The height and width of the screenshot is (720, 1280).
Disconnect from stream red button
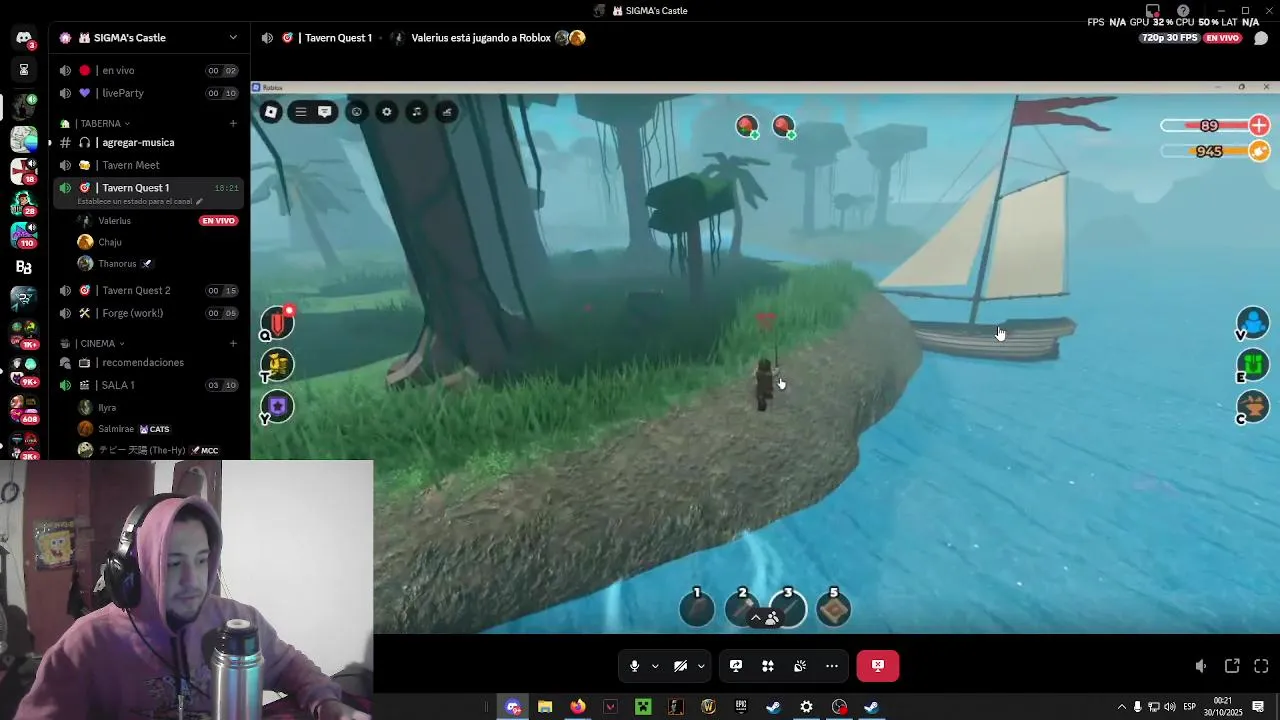coord(877,666)
